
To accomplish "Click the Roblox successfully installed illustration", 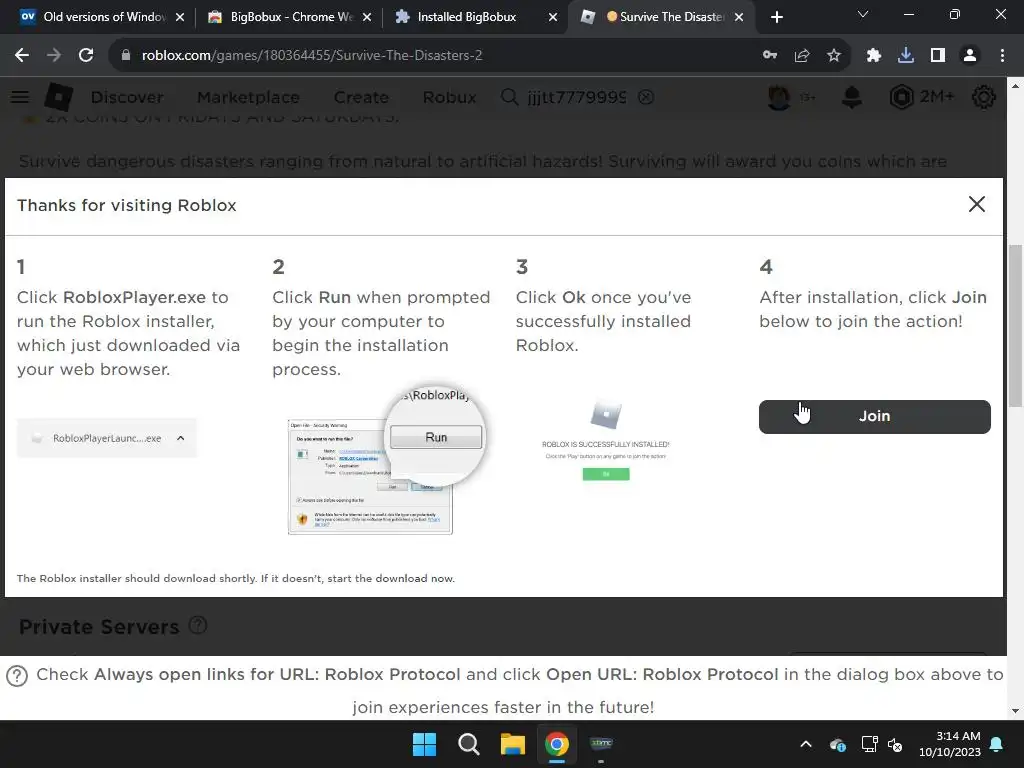I will coord(605,442).
